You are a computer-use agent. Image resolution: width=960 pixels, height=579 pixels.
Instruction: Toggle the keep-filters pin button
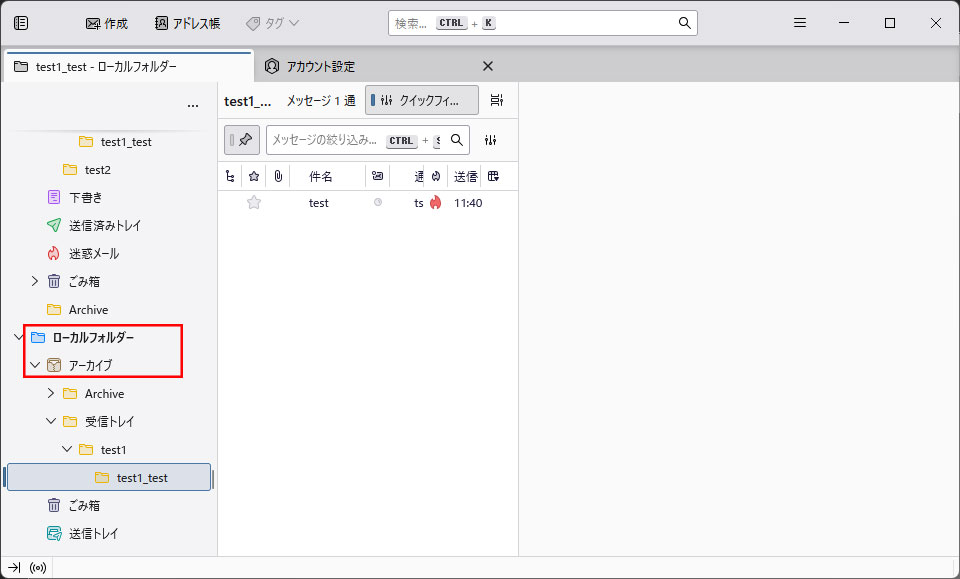[x=242, y=140]
